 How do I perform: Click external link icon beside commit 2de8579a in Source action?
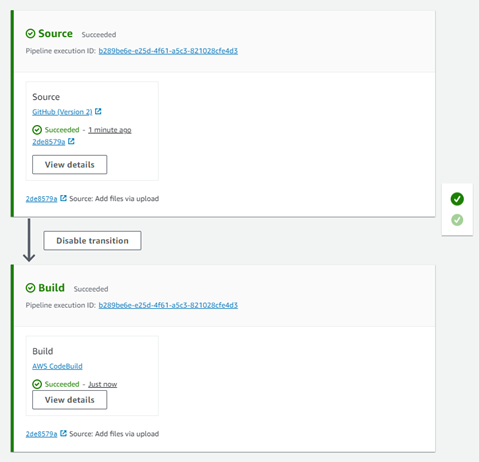point(71,141)
